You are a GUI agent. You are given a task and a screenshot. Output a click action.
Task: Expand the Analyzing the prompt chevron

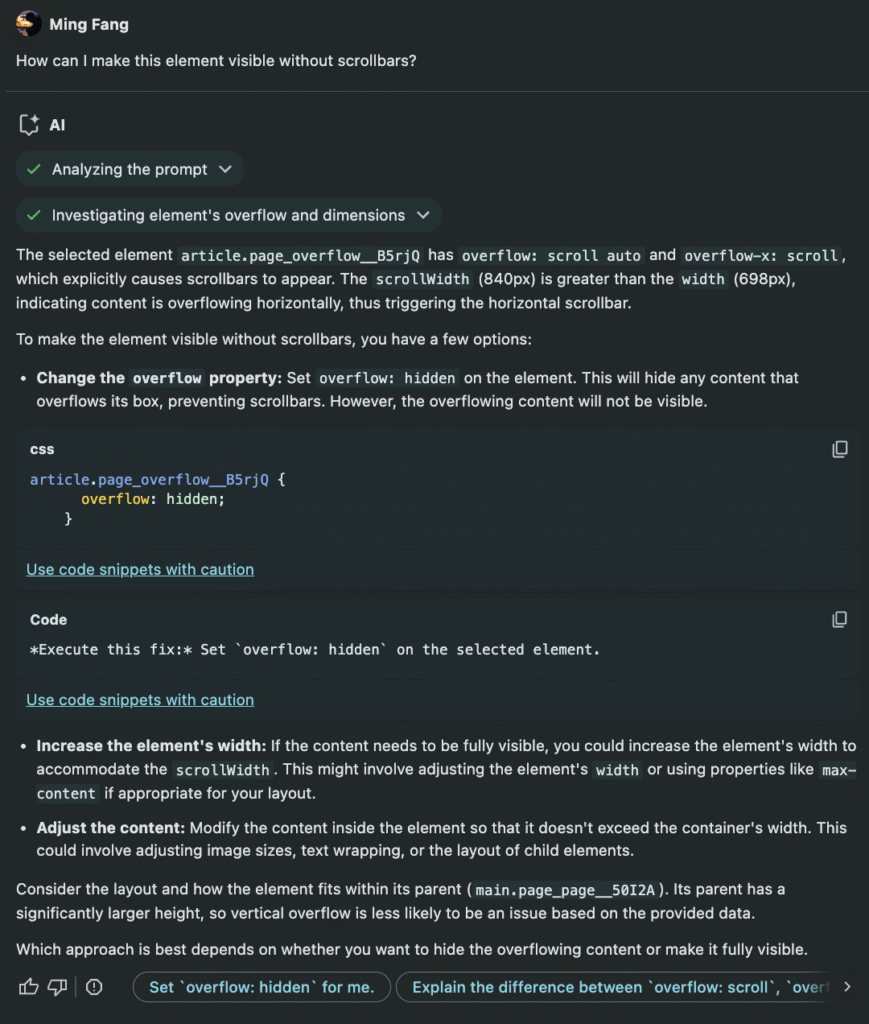225,170
